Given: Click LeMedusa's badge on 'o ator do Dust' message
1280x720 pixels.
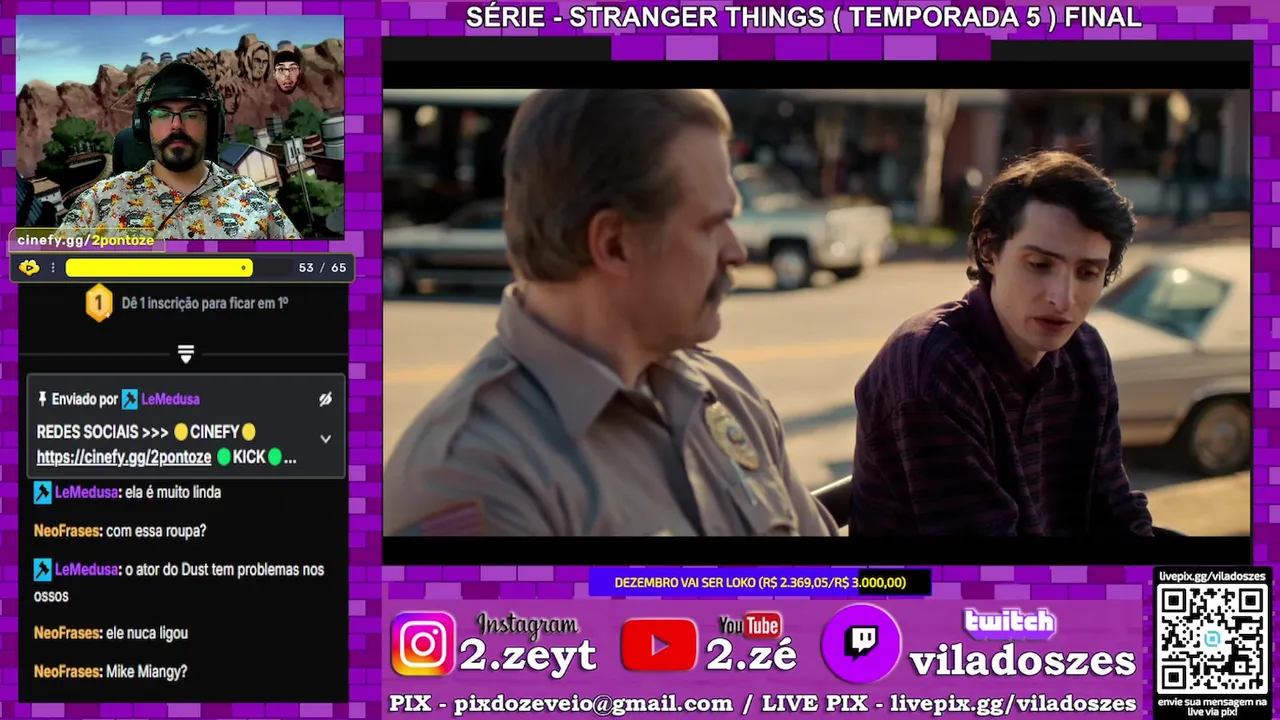Looking at the screenshot, I should pyautogui.click(x=42, y=569).
